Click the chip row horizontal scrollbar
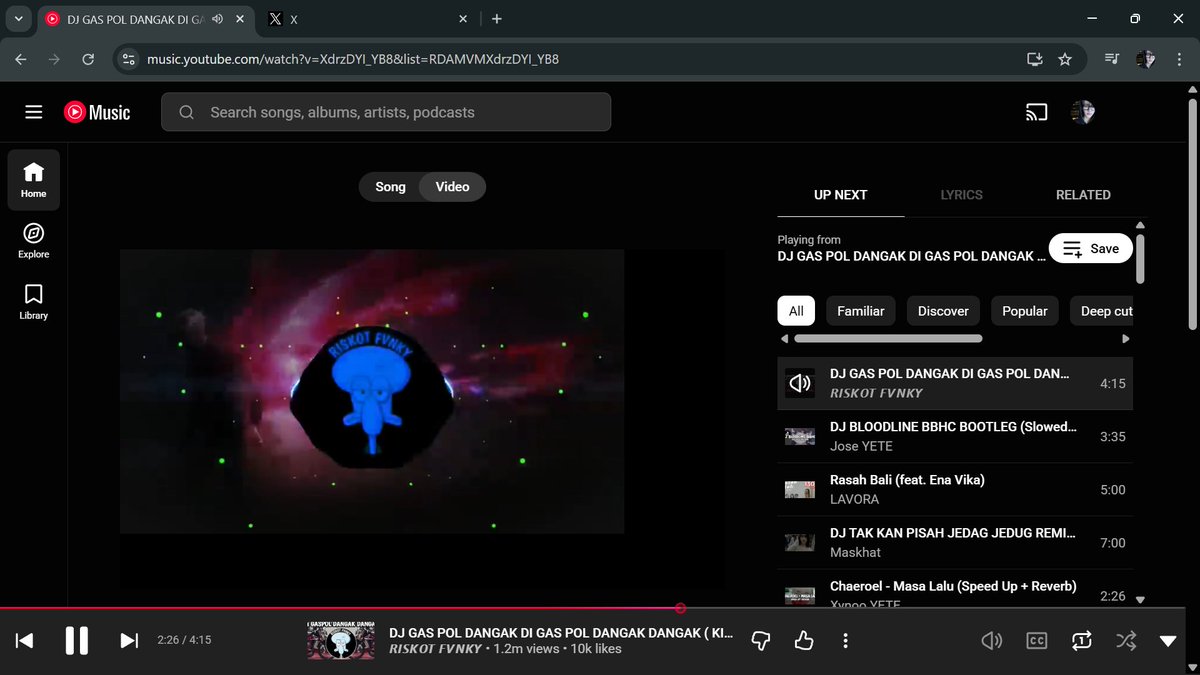The width and height of the screenshot is (1200, 675). 889,338
